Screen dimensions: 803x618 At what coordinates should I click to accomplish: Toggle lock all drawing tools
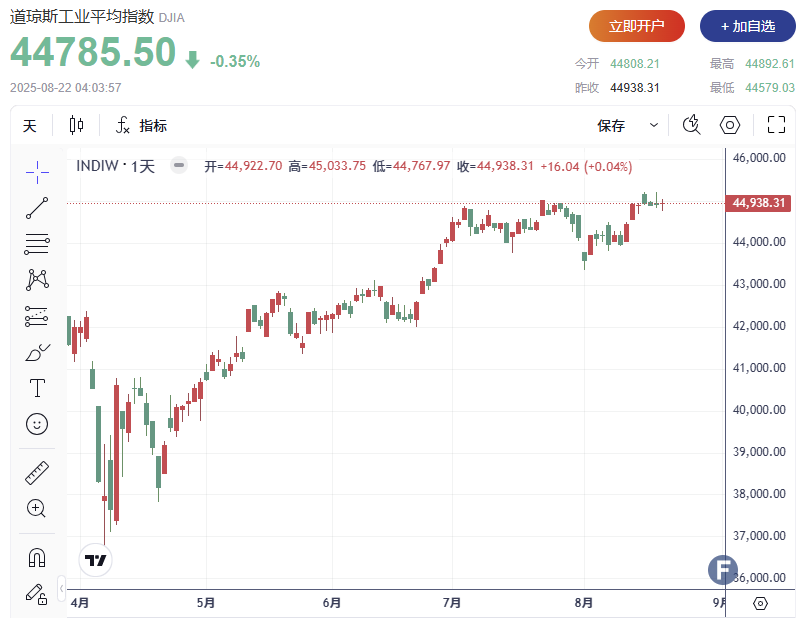coord(37,594)
